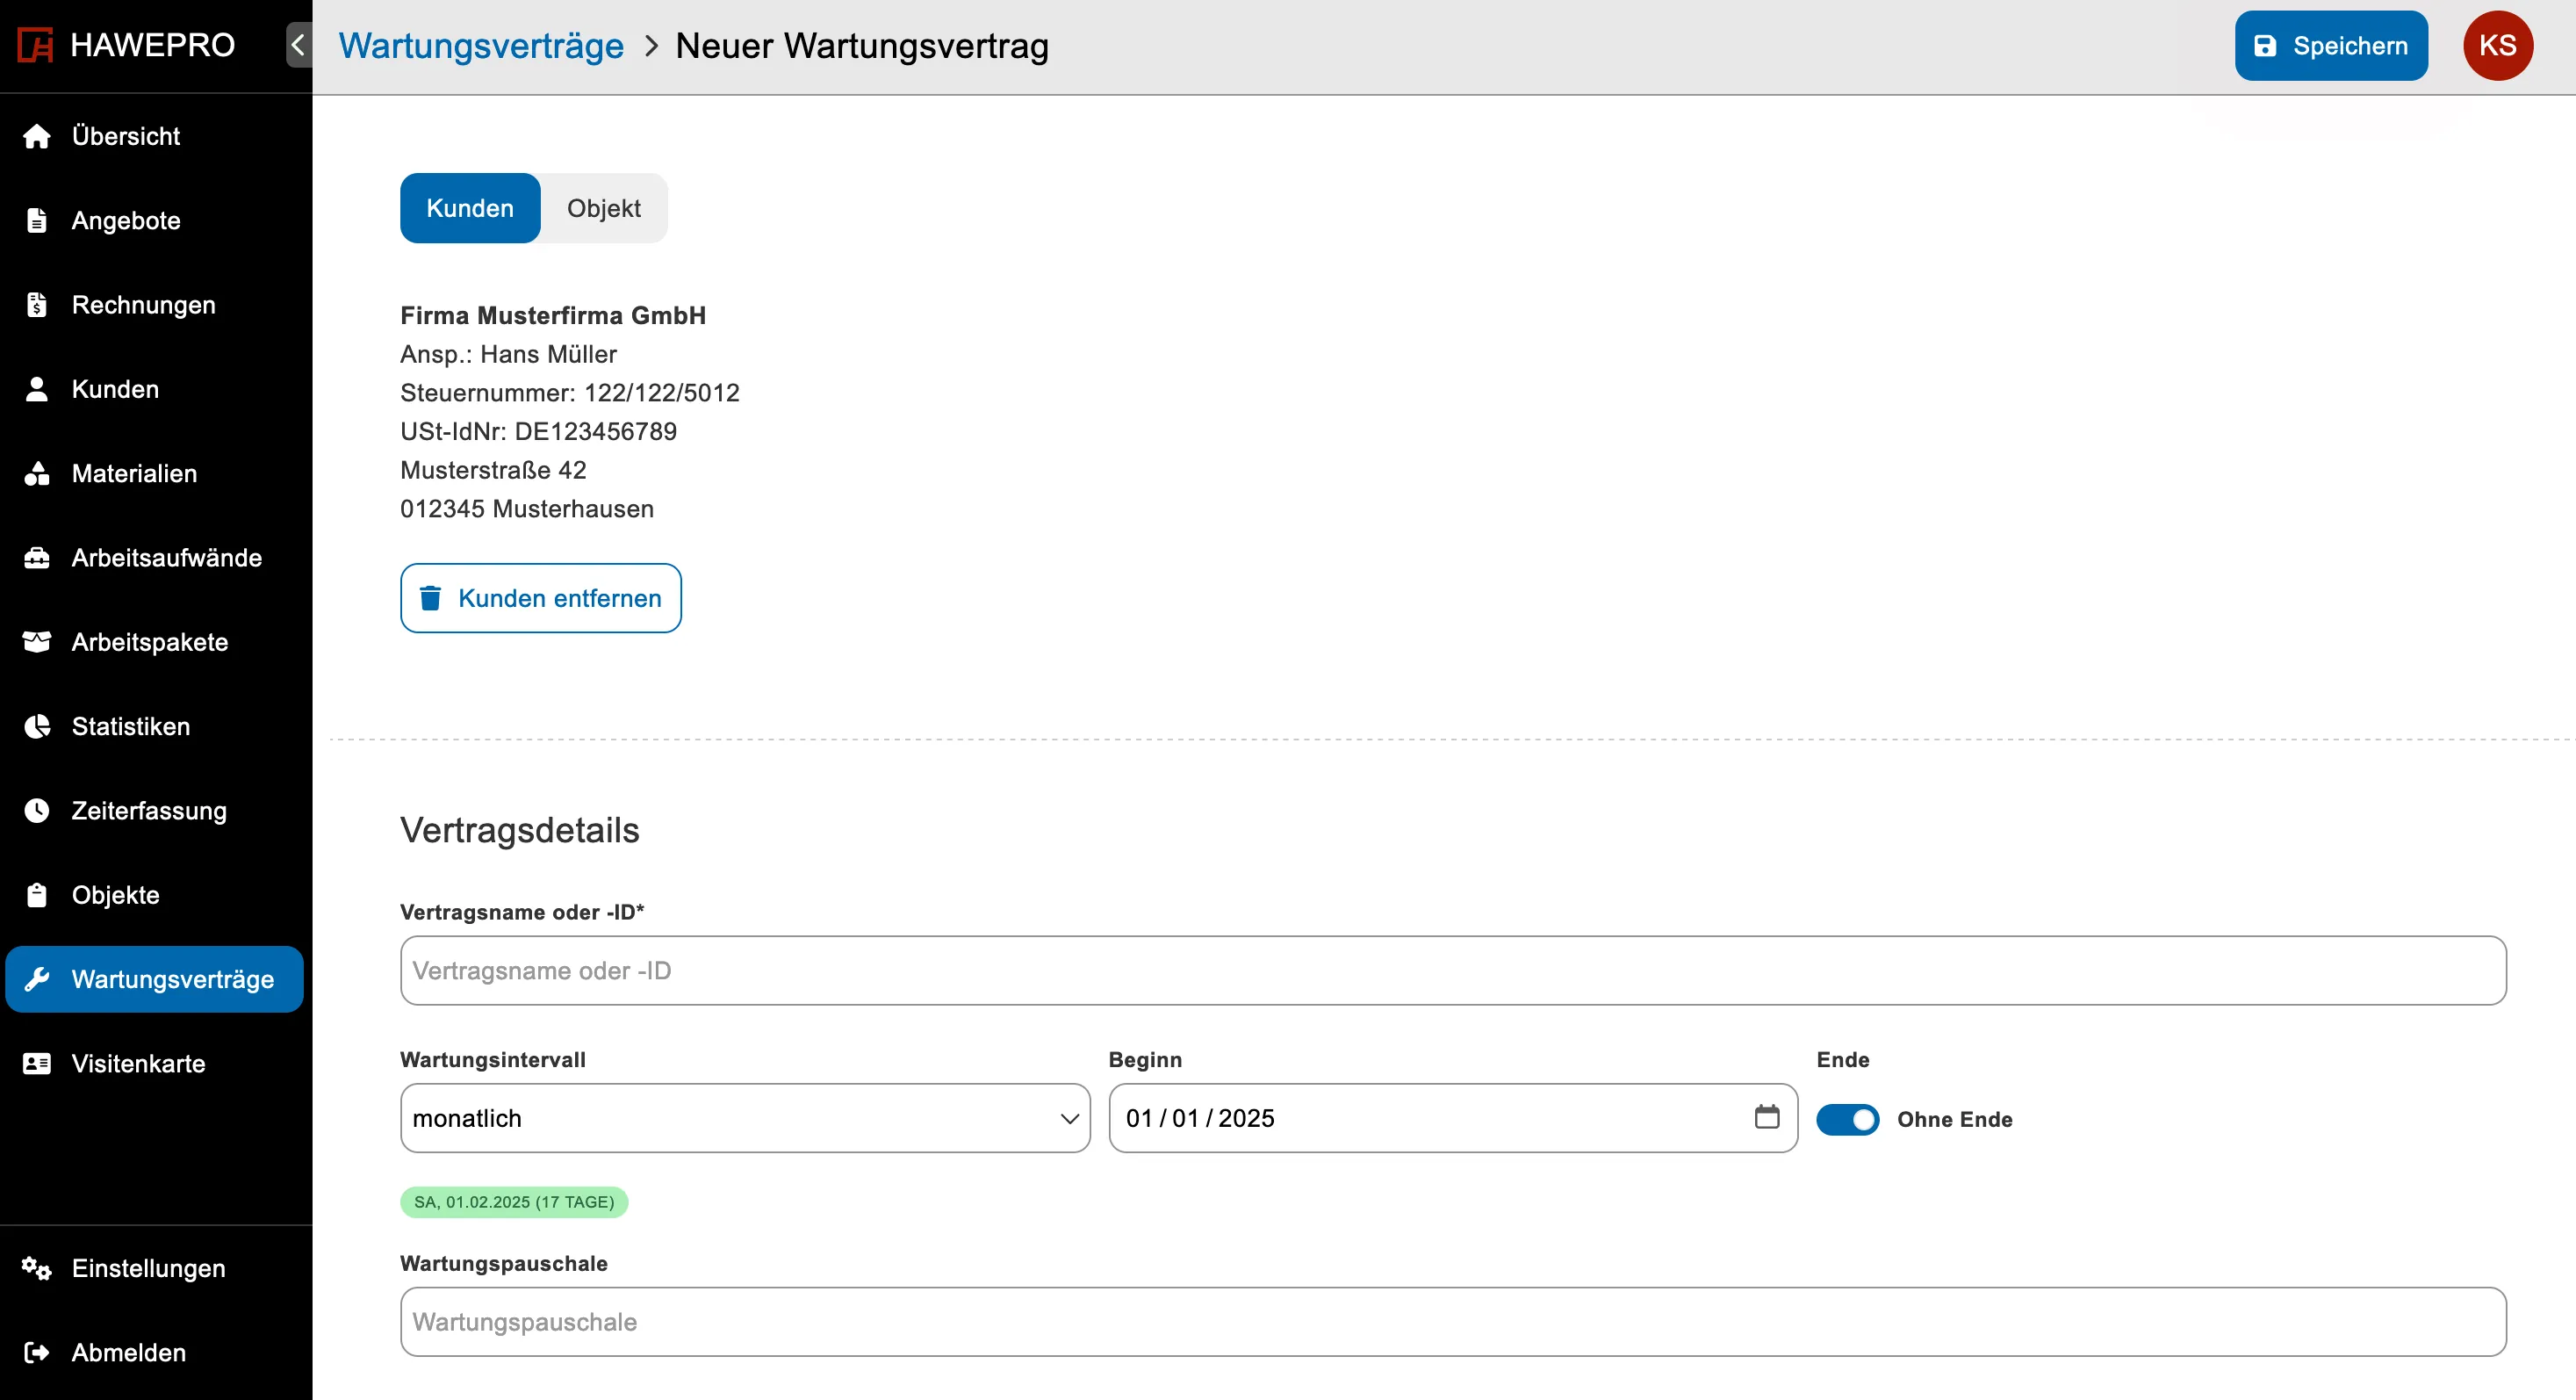Open Statistiken in the sidebar
This screenshot has width=2576, height=1400.
tap(154, 726)
